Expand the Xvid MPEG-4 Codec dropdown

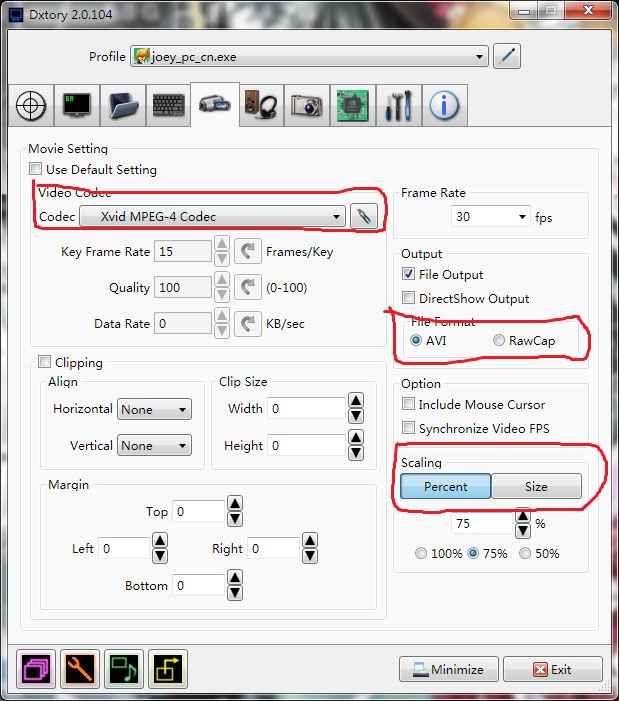212,216
